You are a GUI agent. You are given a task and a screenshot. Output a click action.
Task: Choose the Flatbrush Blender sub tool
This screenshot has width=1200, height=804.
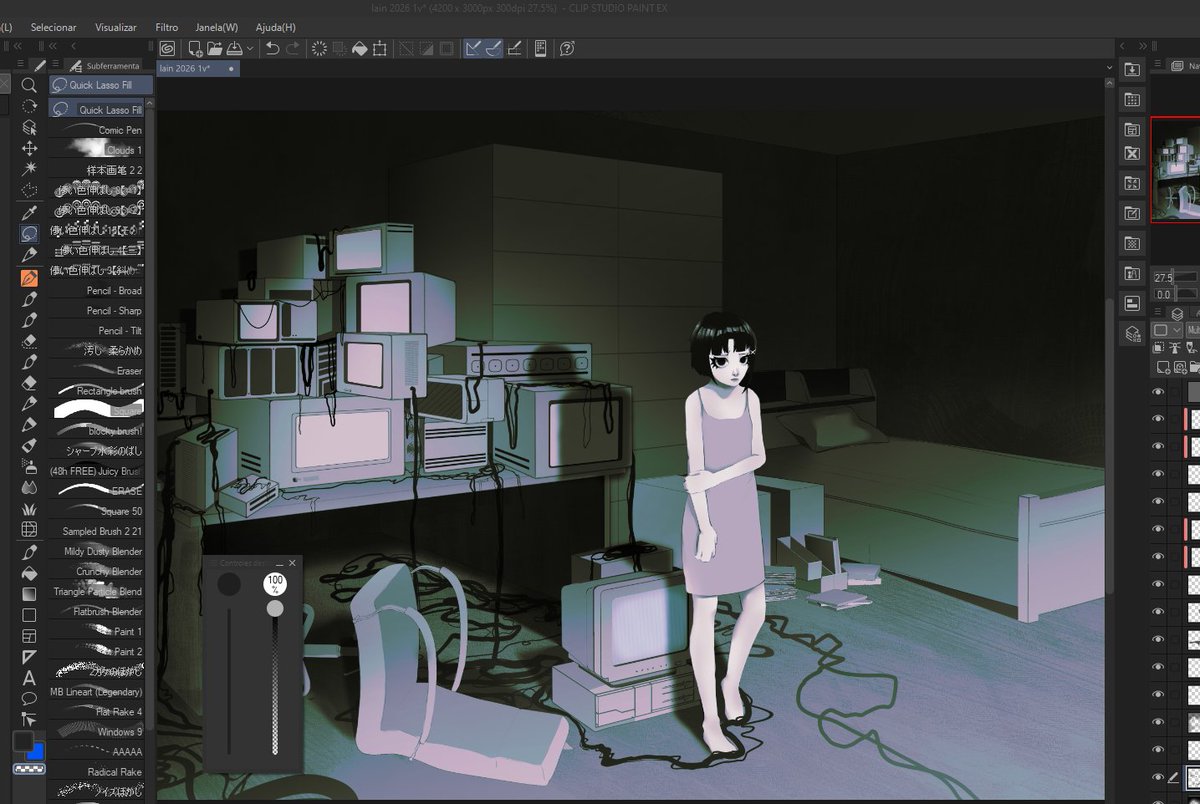(97, 611)
